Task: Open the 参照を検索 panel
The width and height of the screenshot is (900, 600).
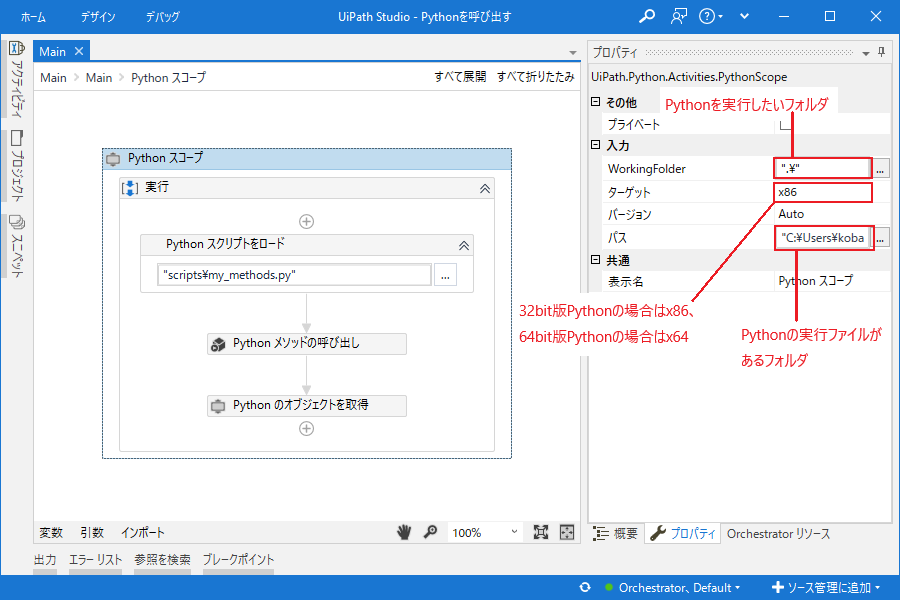Action: click(x=162, y=559)
